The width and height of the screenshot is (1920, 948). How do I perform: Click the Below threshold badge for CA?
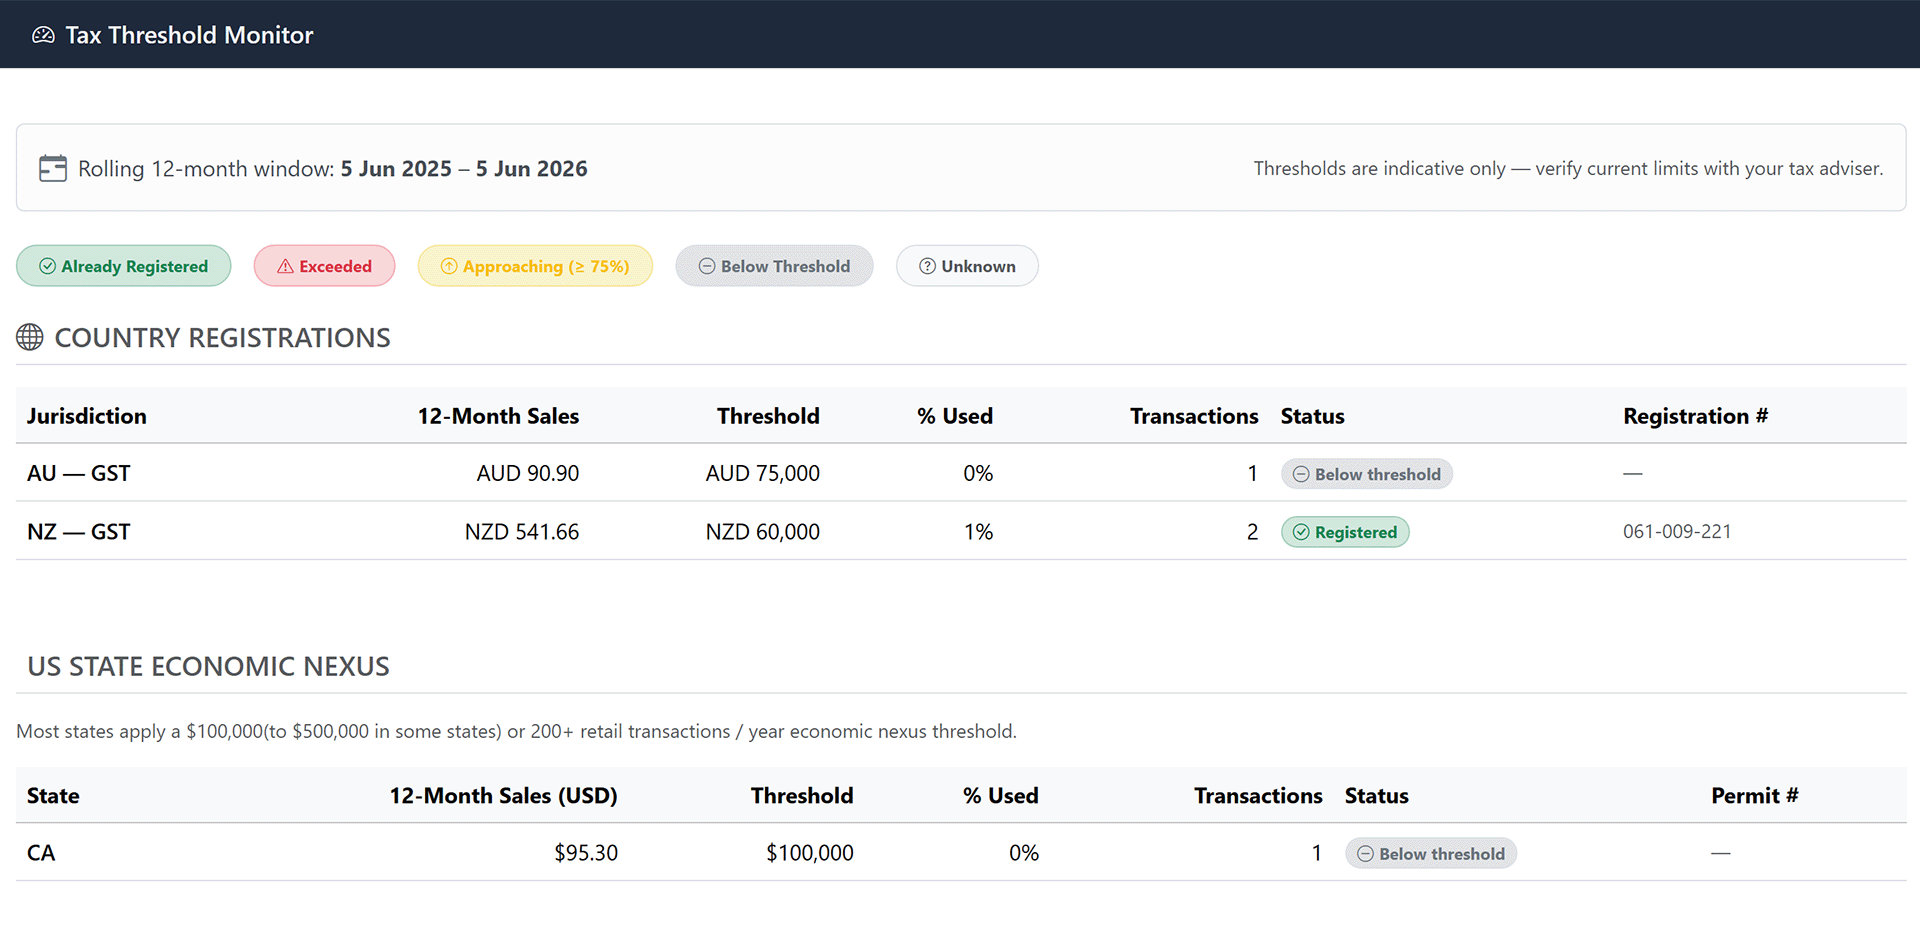tap(1431, 854)
